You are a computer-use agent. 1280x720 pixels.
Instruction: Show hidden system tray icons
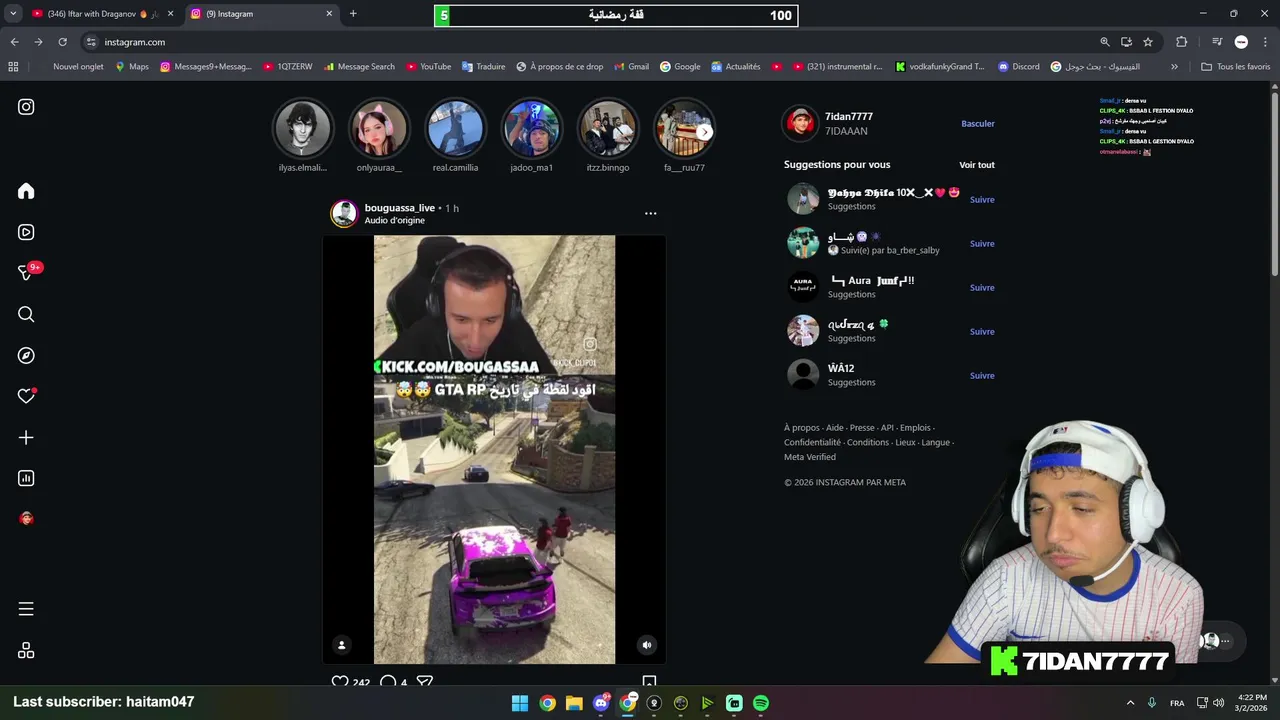pos(1130,703)
